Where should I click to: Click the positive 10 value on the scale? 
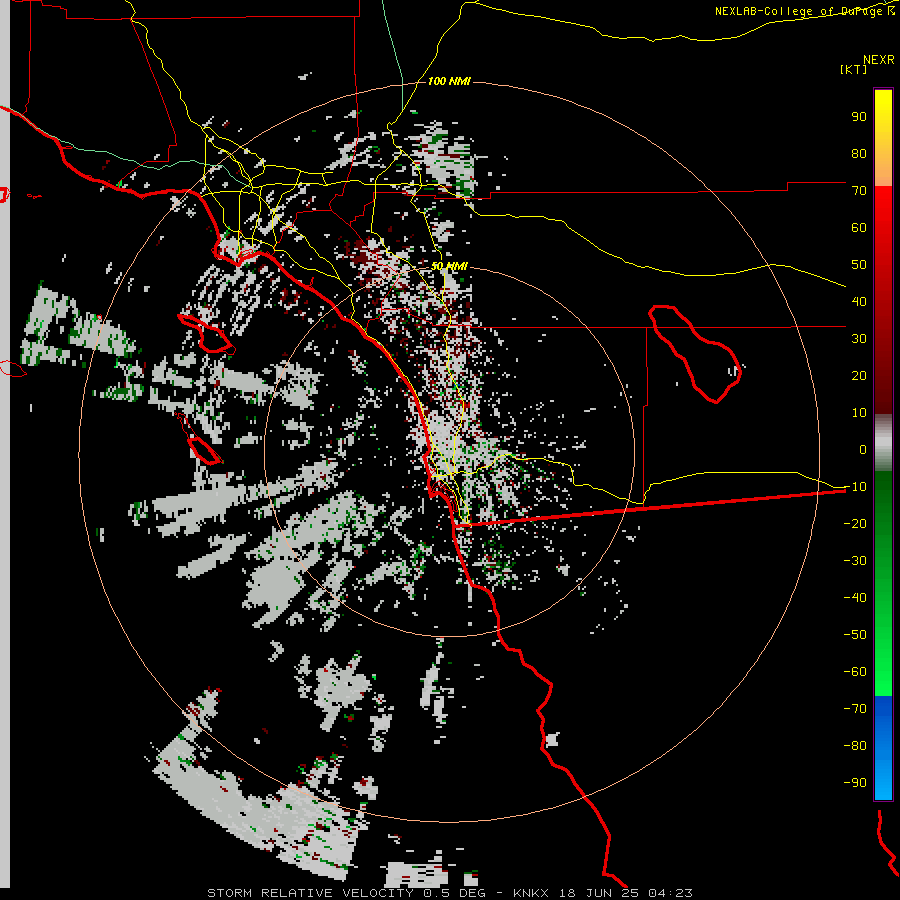click(x=859, y=413)
